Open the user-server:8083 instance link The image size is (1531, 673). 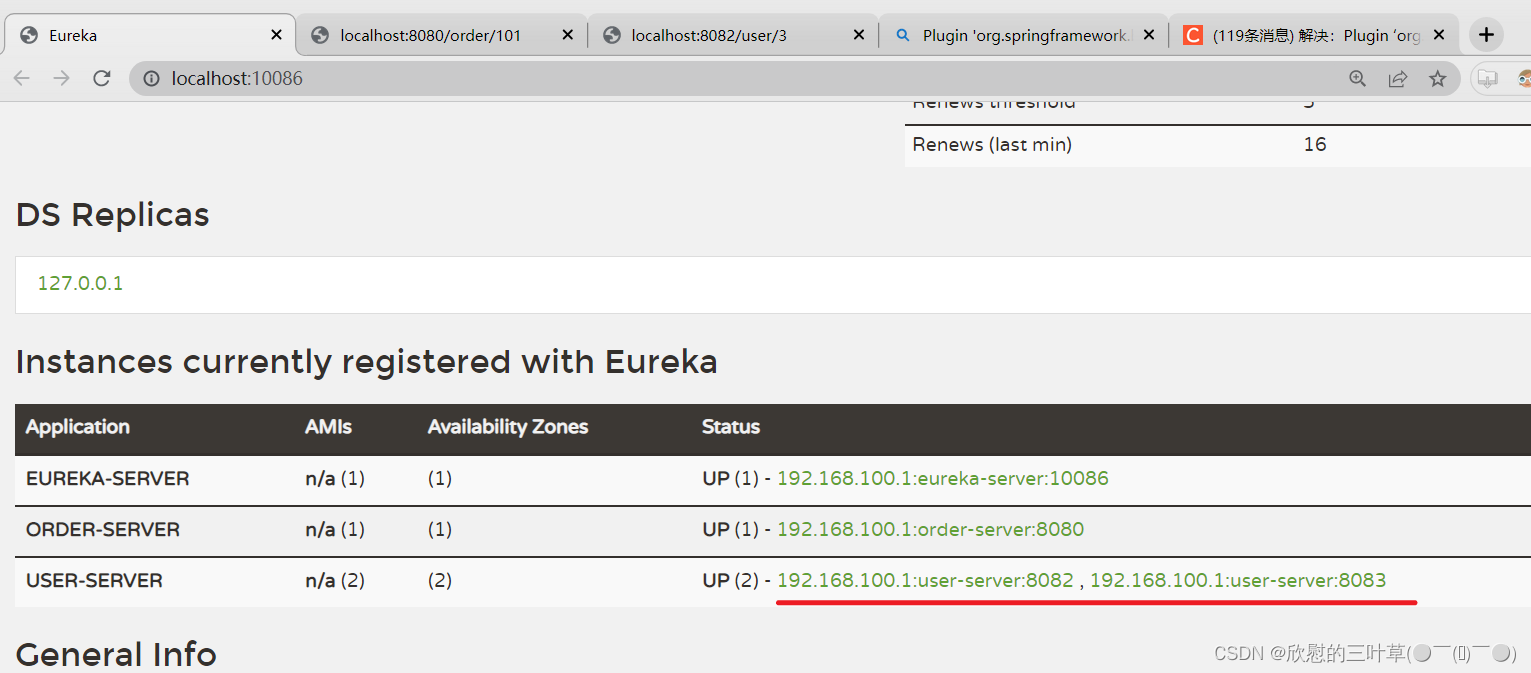click(x=1238, y=580)
